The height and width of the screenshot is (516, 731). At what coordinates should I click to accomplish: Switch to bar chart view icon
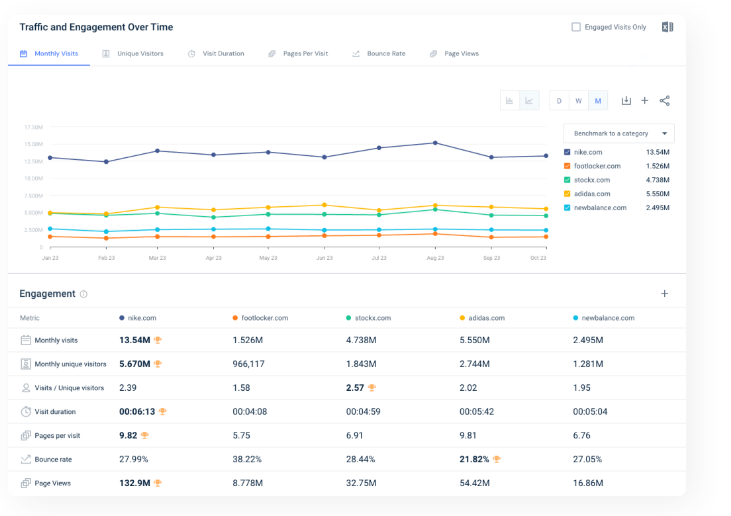click(510, 101)
